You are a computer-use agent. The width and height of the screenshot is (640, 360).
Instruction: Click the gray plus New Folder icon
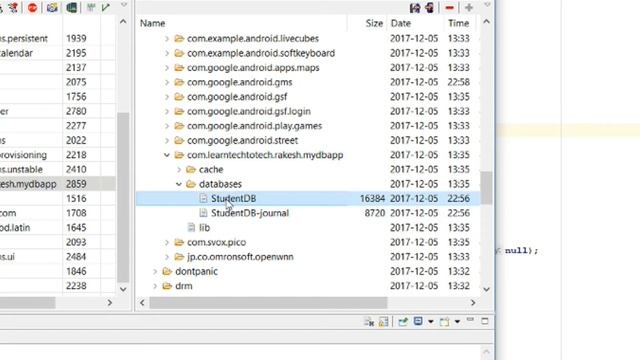469,8
